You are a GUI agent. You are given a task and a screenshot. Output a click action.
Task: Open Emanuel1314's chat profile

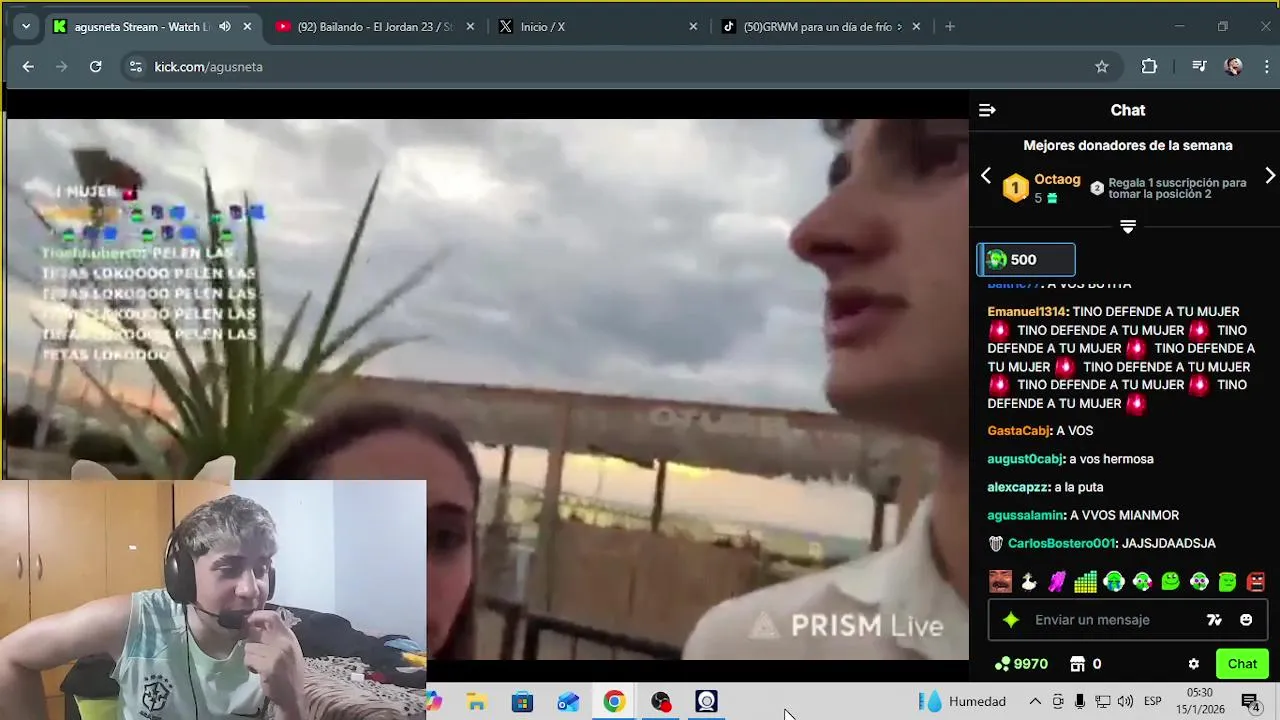pyautogui.click(x=1027, y=312)
